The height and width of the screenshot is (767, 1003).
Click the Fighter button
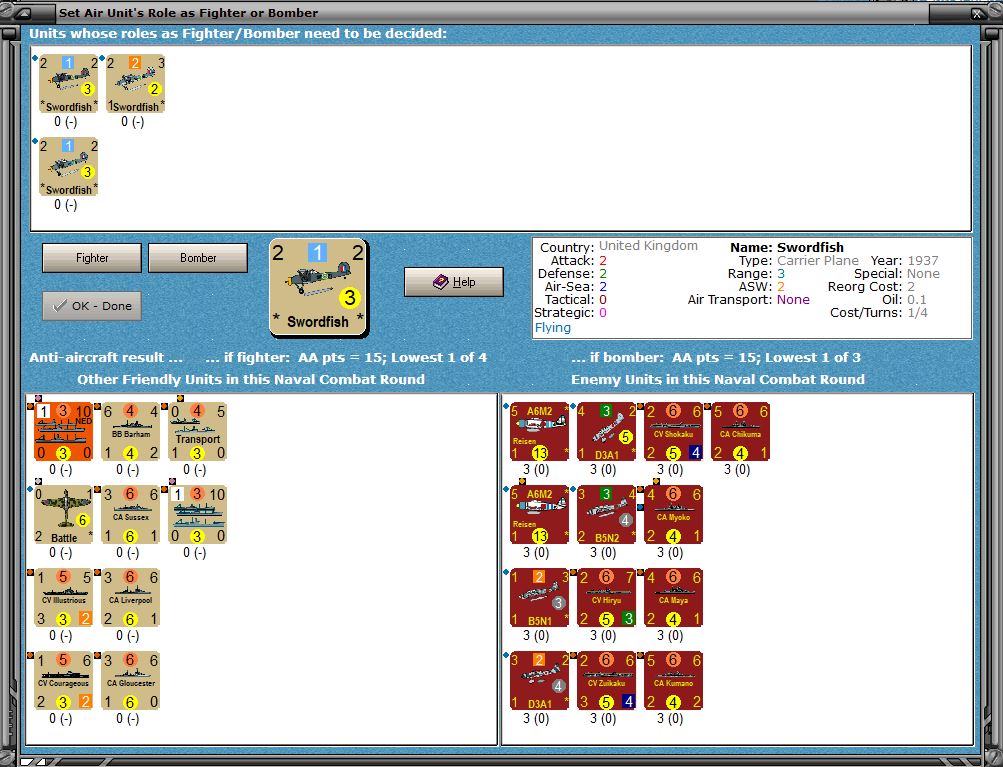pyautogui.click(x=91, y=258)
